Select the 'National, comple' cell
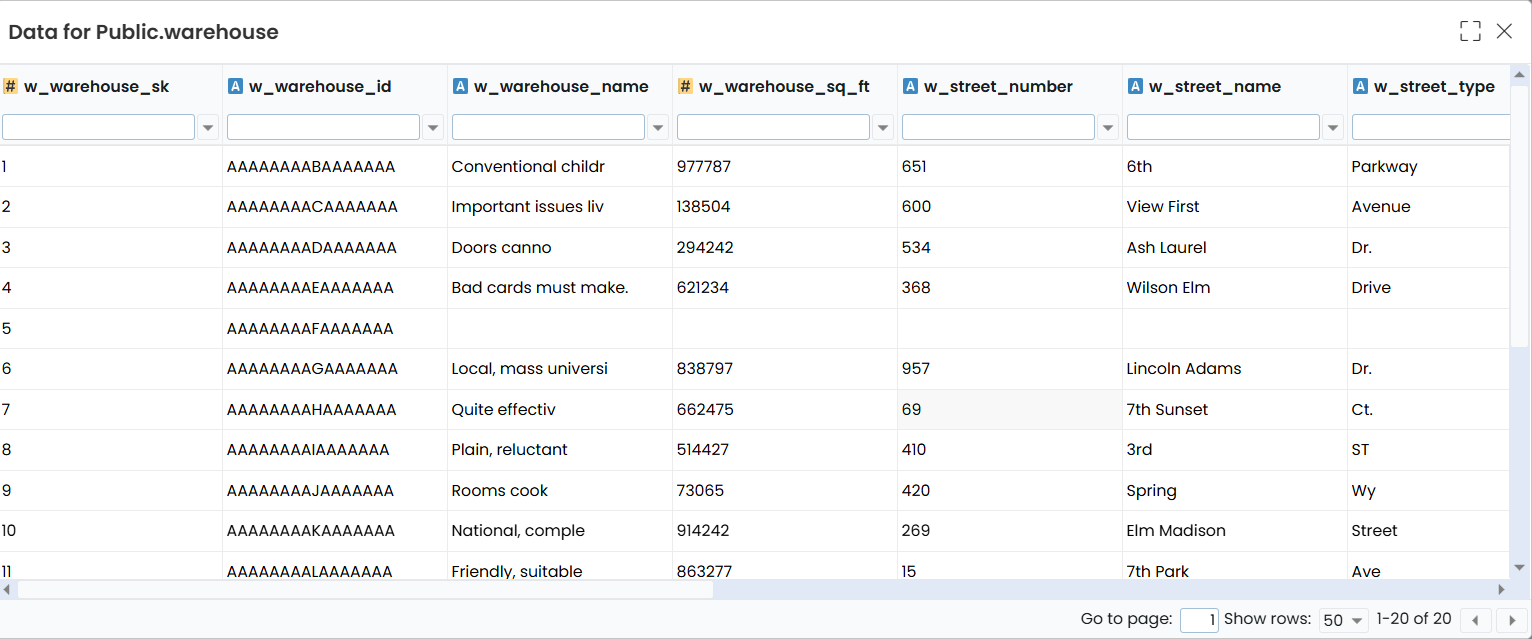1532x639 pixels. click(x=560, y=531)
